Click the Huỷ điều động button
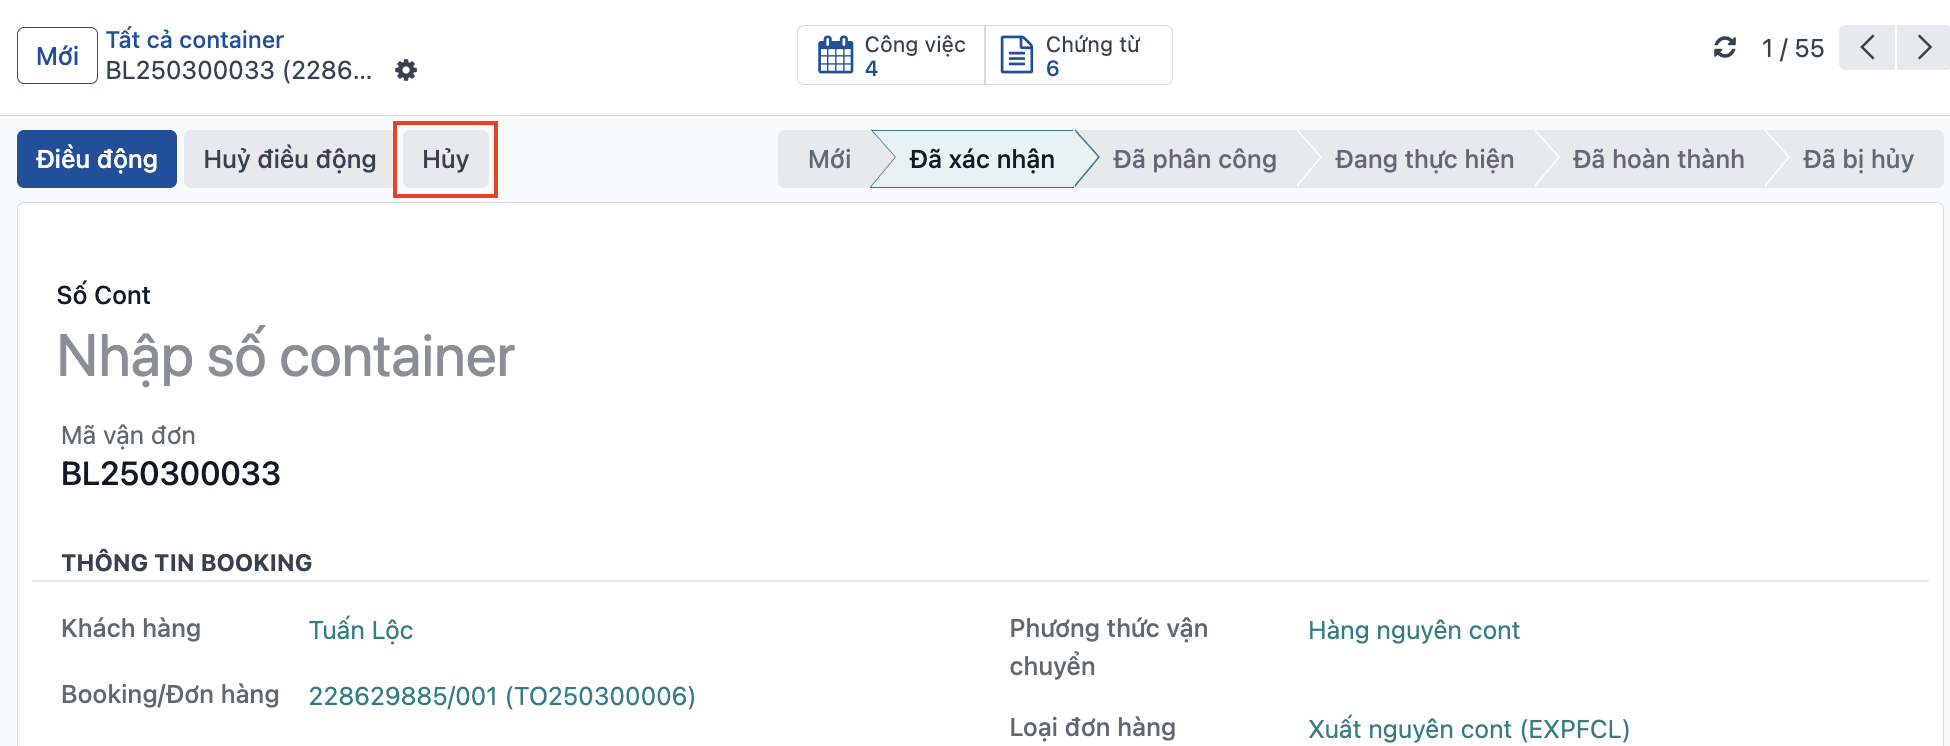Image resolution: width=1950 pixels, height=746 pixels. [290, 159]
